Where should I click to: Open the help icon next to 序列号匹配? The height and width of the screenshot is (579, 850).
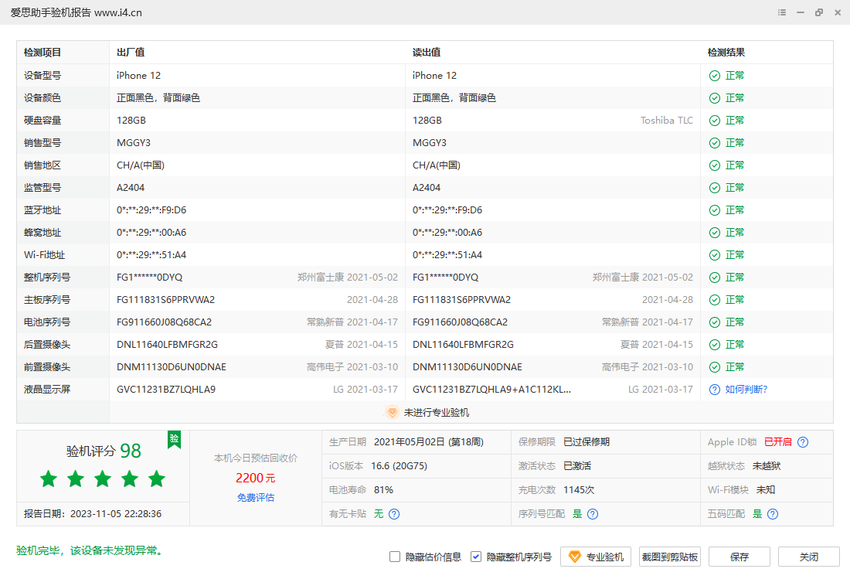pos(593,514)
